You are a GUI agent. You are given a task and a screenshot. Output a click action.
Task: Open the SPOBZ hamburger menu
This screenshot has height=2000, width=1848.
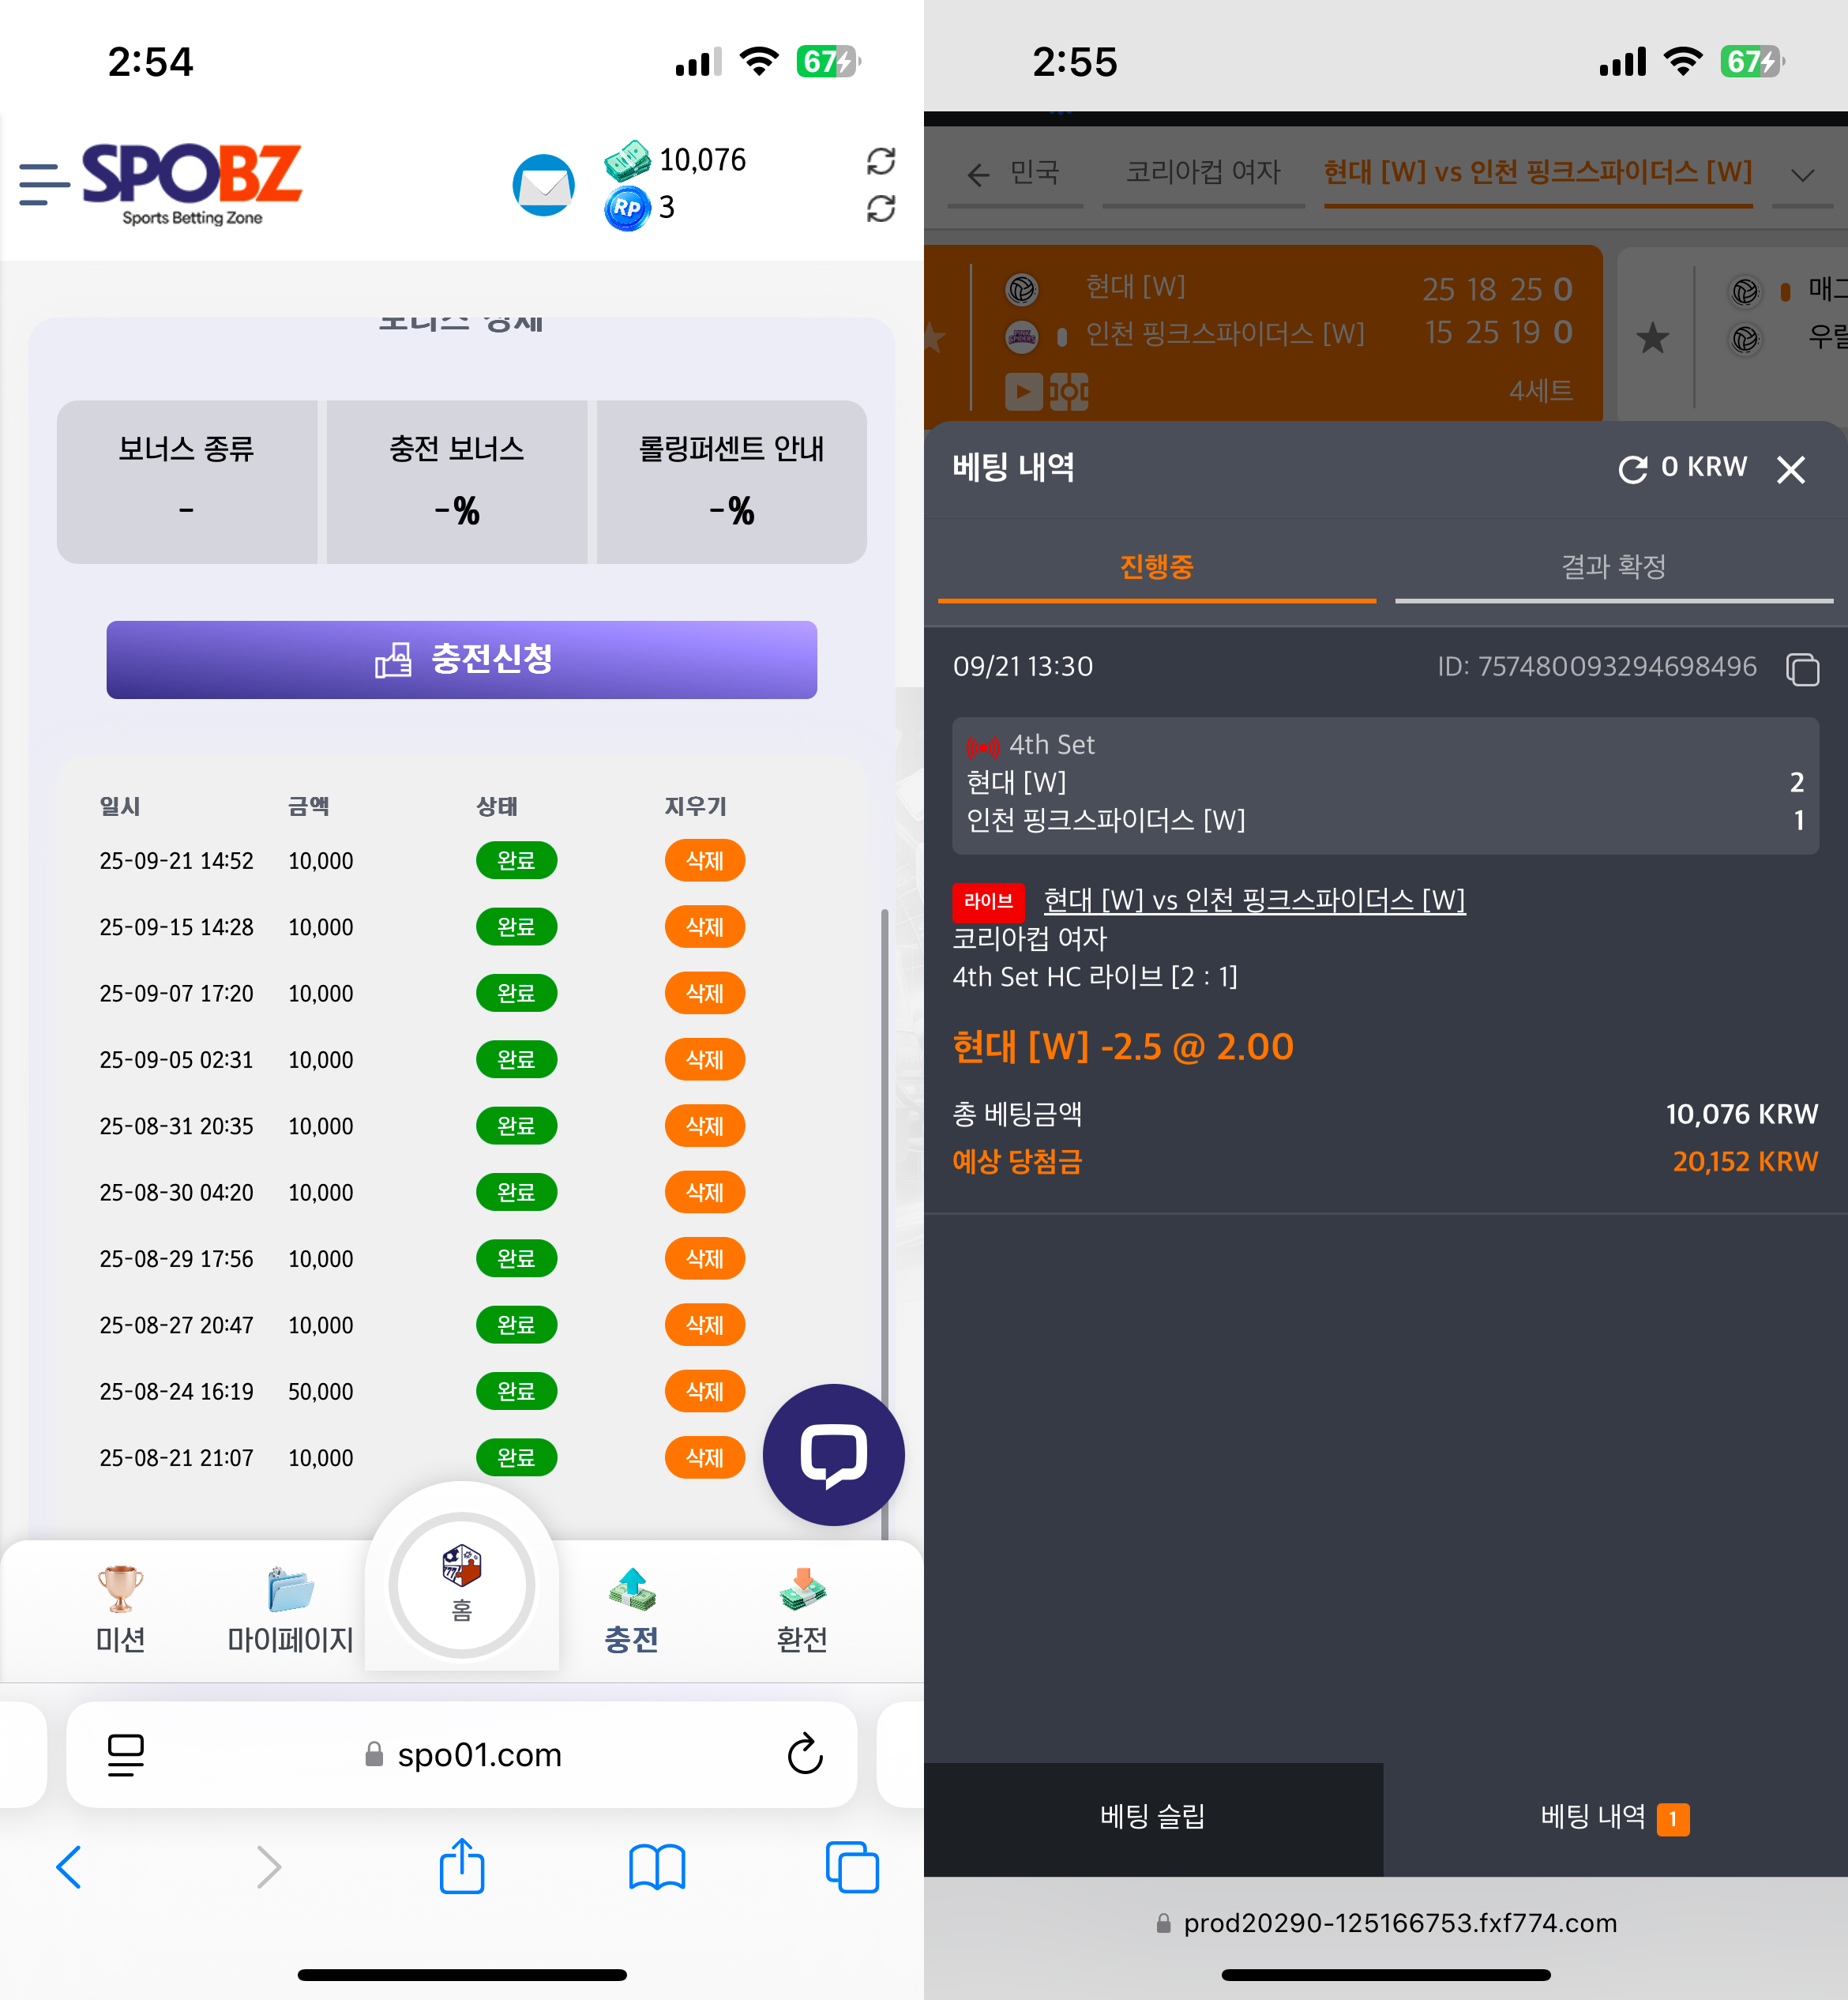tap(44, 185)
